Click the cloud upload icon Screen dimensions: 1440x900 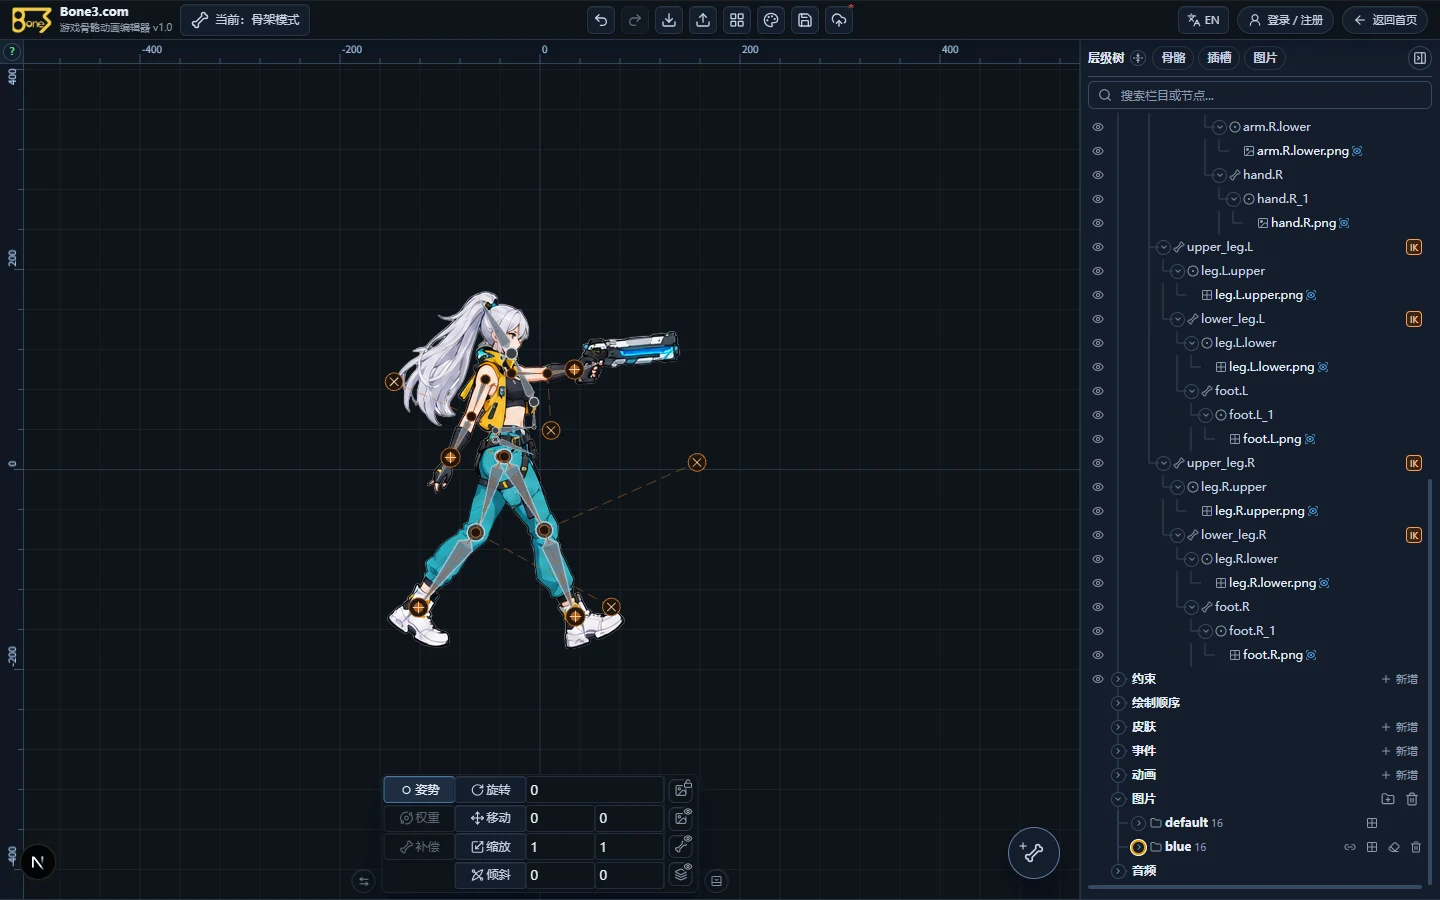pos(839,20)
